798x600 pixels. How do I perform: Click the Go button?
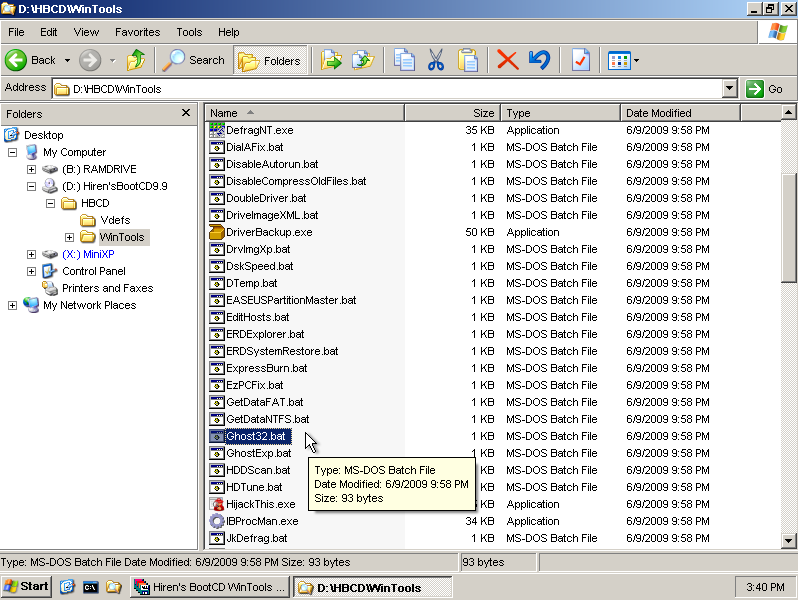764,89
